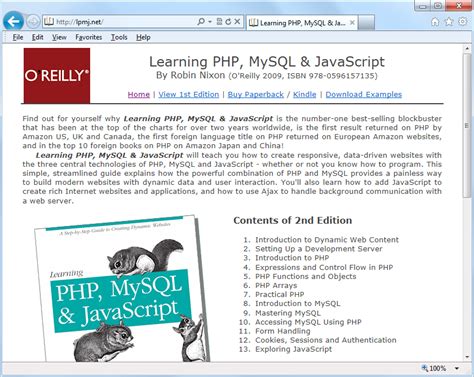Click the 'By Robin Nixon' author line
The width and height of the screenshot is (474, 377).
(267, 75)
